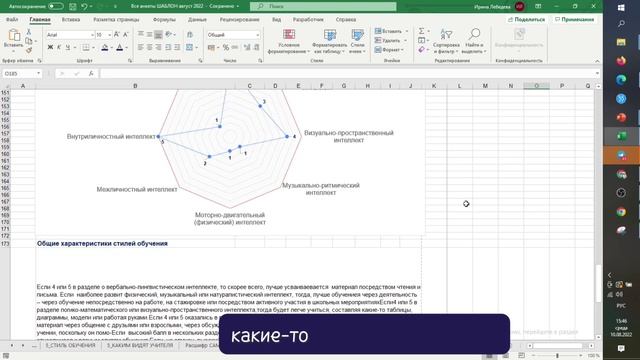Open the cell borders dropdown arrow

click(93, 48)
